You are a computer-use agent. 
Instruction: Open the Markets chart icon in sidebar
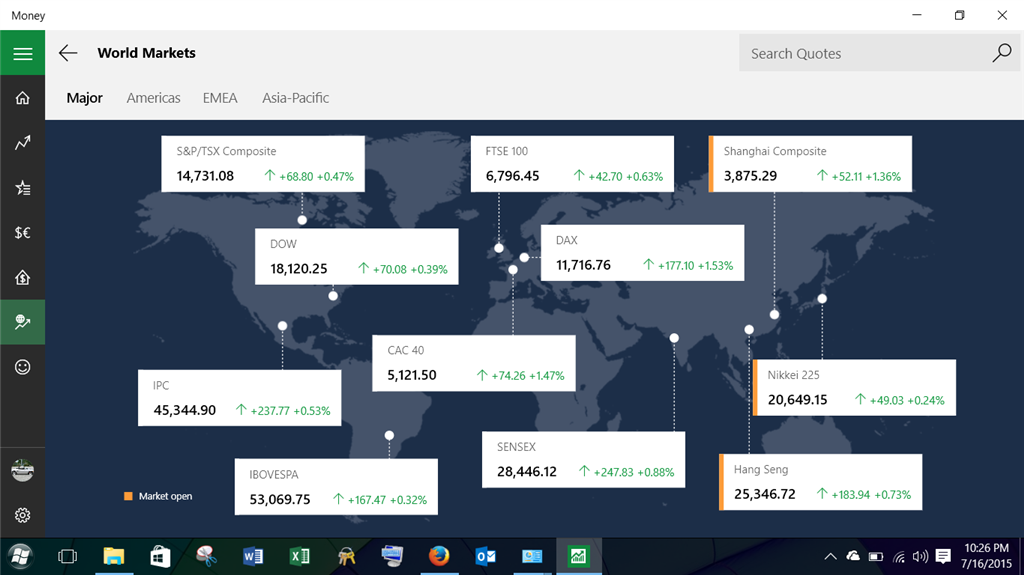22,142
